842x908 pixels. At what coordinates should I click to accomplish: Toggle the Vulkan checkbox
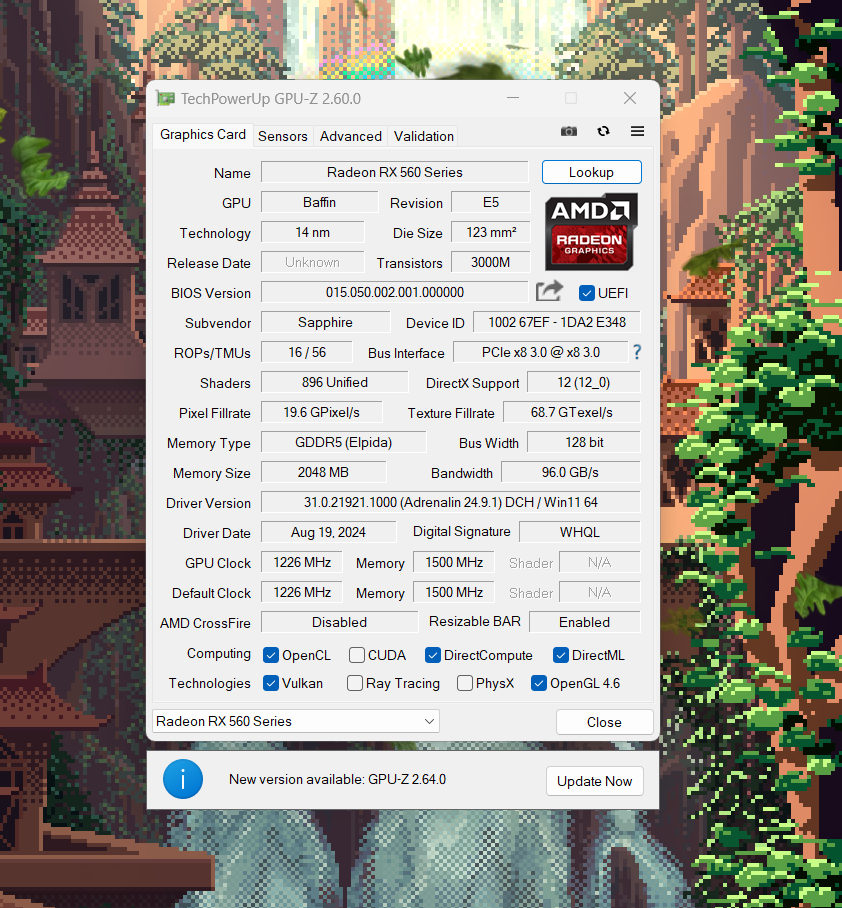pyautogui.click(x=270, y=683)
